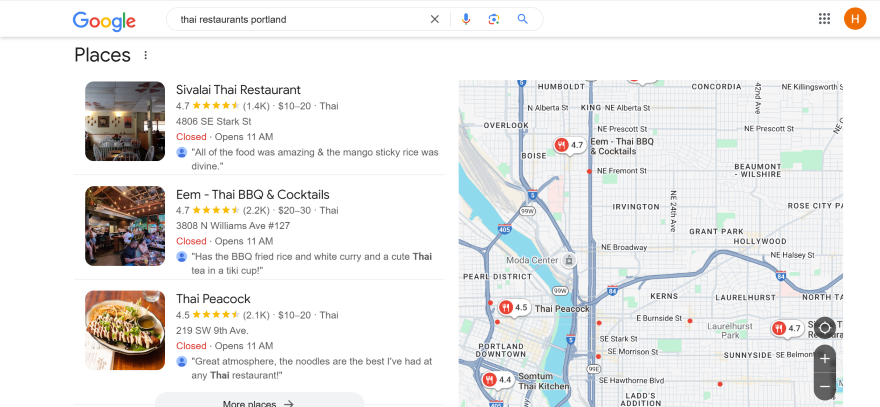Open Places three-dot options menu

point(145,55)
